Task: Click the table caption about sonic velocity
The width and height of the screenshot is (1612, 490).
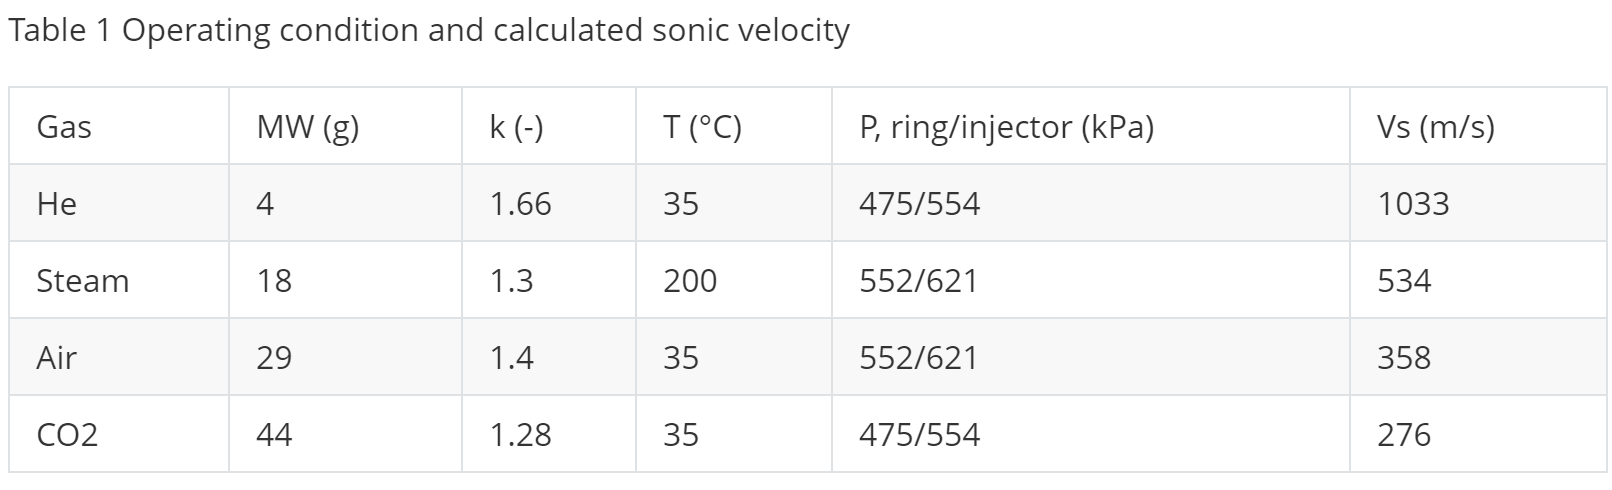Action: pyautogui.click(x=428, y=31)
